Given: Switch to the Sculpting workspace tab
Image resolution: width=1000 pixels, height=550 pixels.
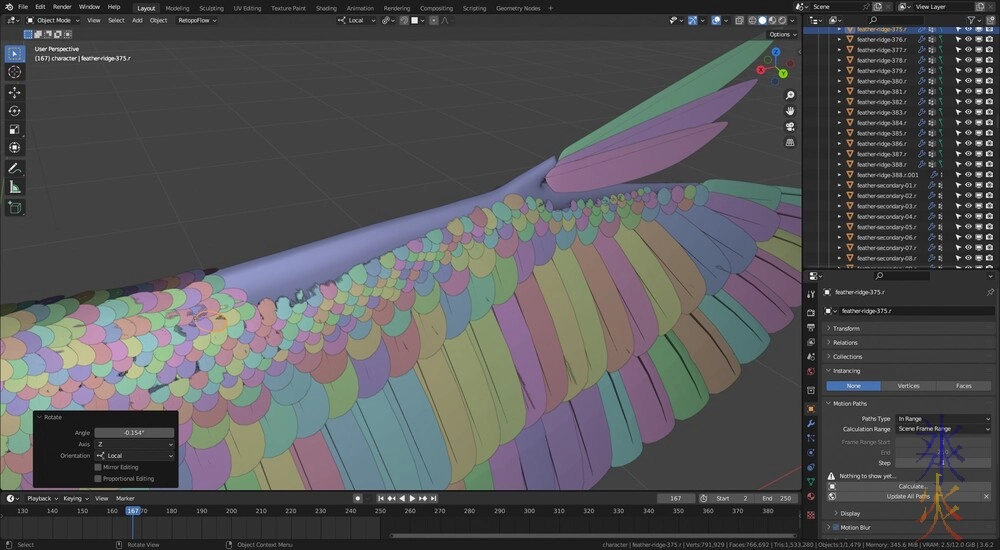Looking at the screenshot, I should tap(211, 7).
